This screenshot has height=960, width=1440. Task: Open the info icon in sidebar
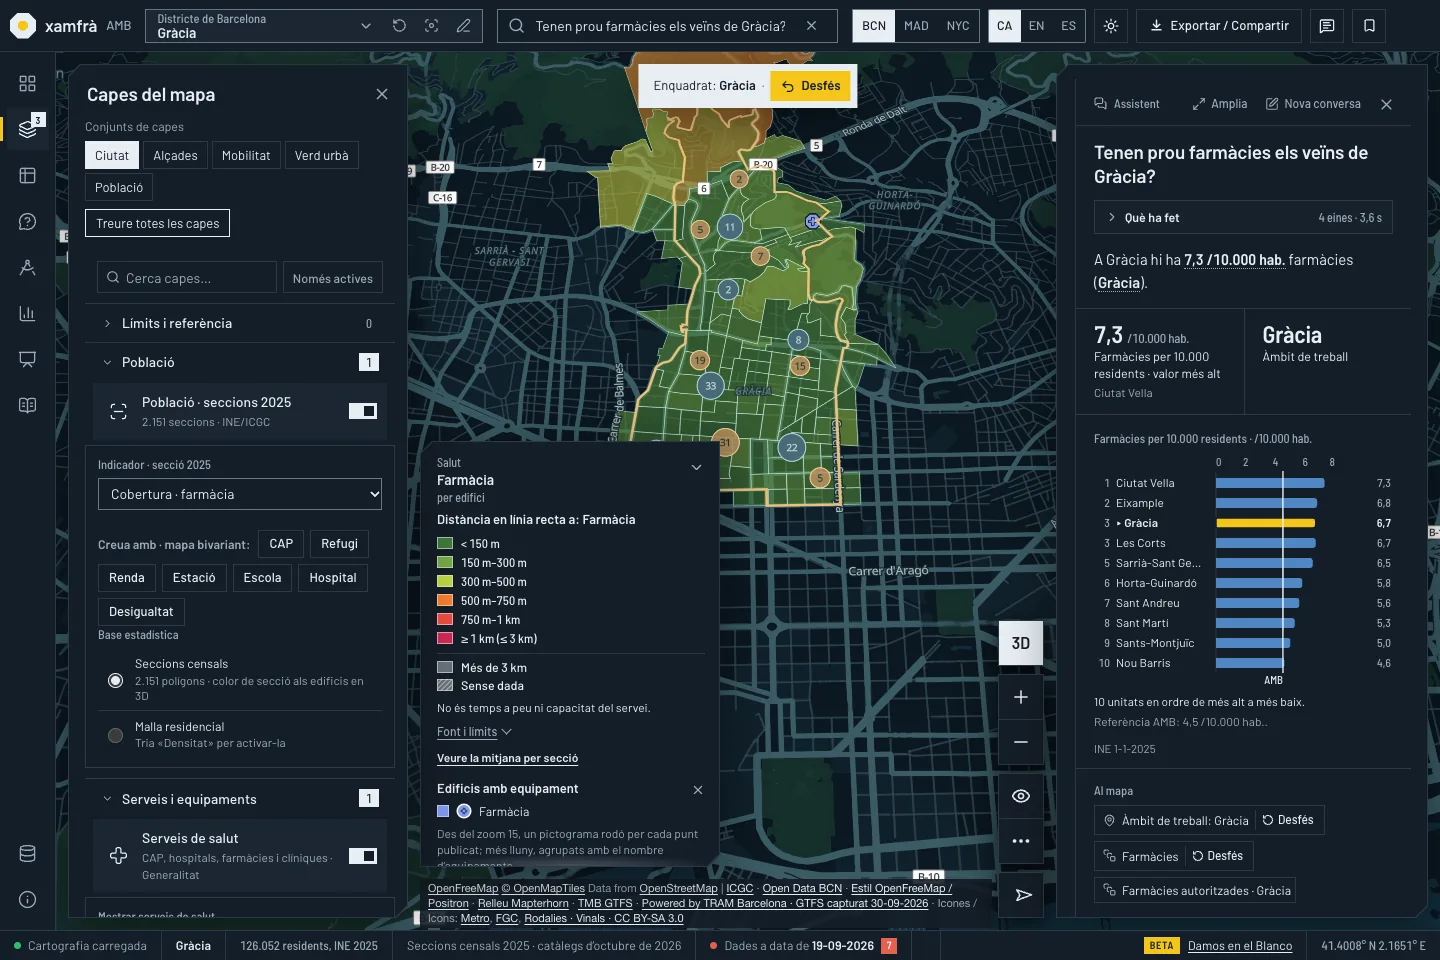pos(28,899)
